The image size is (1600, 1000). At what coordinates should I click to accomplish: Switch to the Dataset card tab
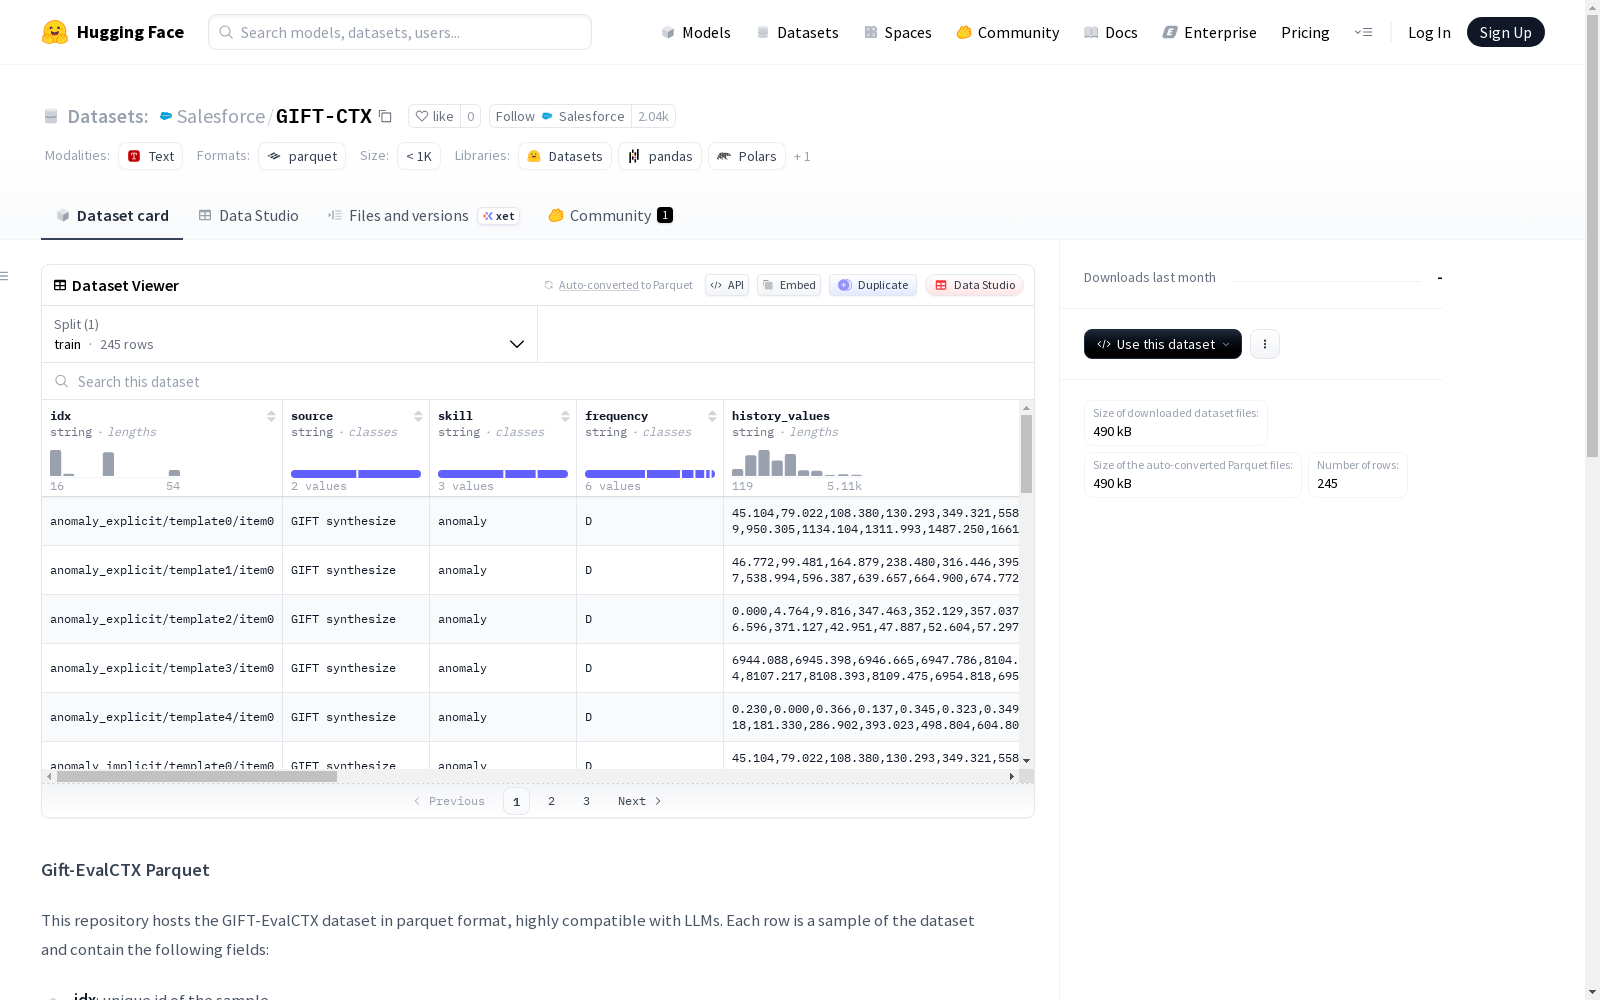(112, 216)
